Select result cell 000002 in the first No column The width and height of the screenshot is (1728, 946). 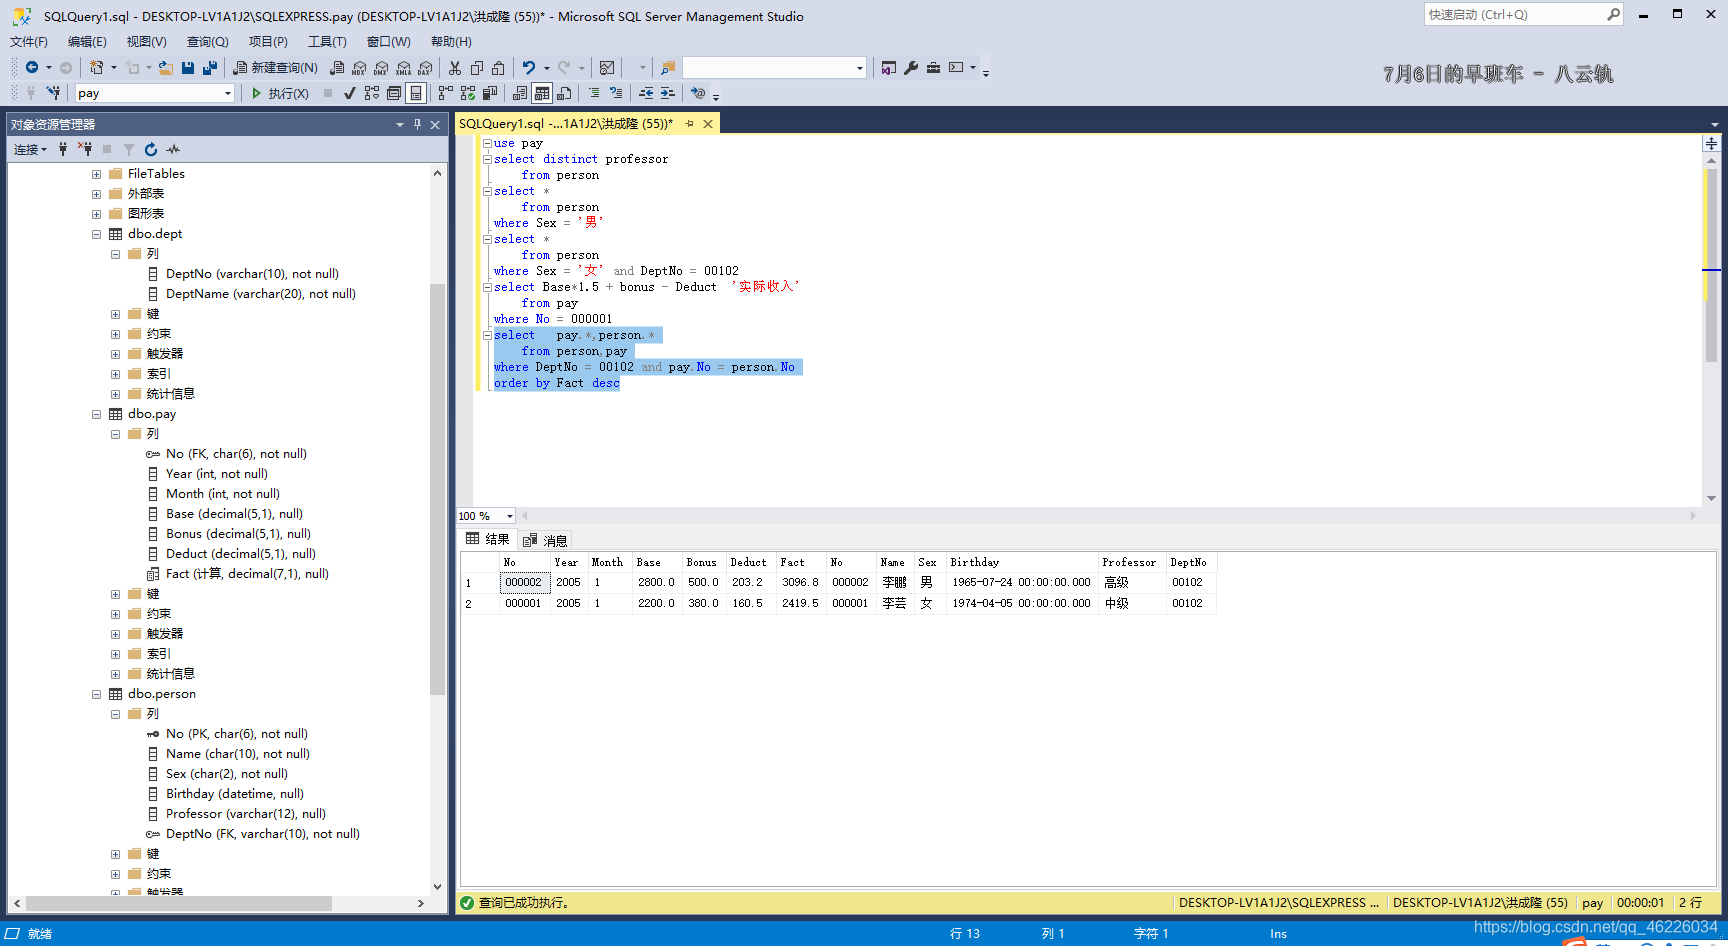pos(524,582)
